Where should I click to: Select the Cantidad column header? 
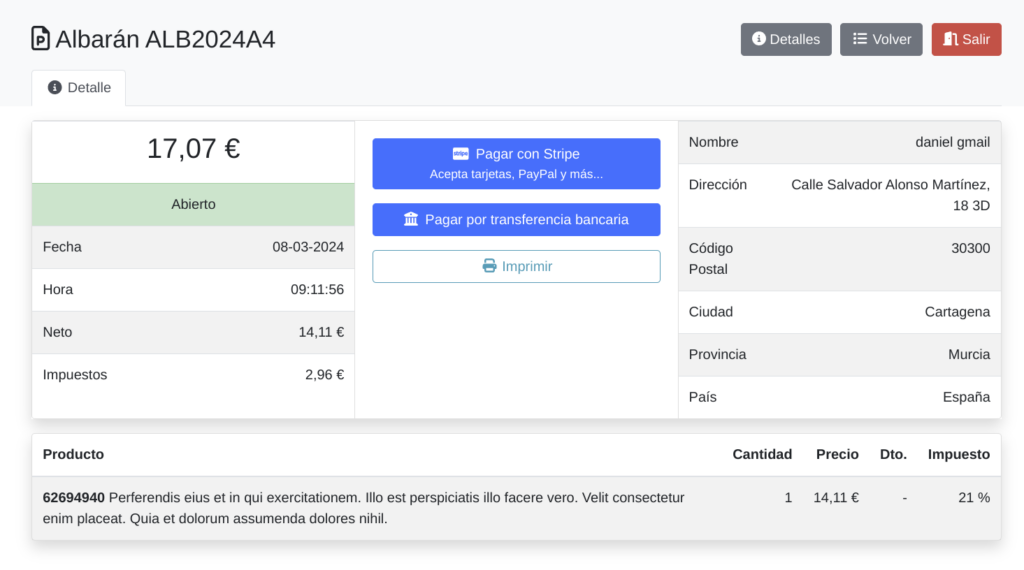coord(762,454)
